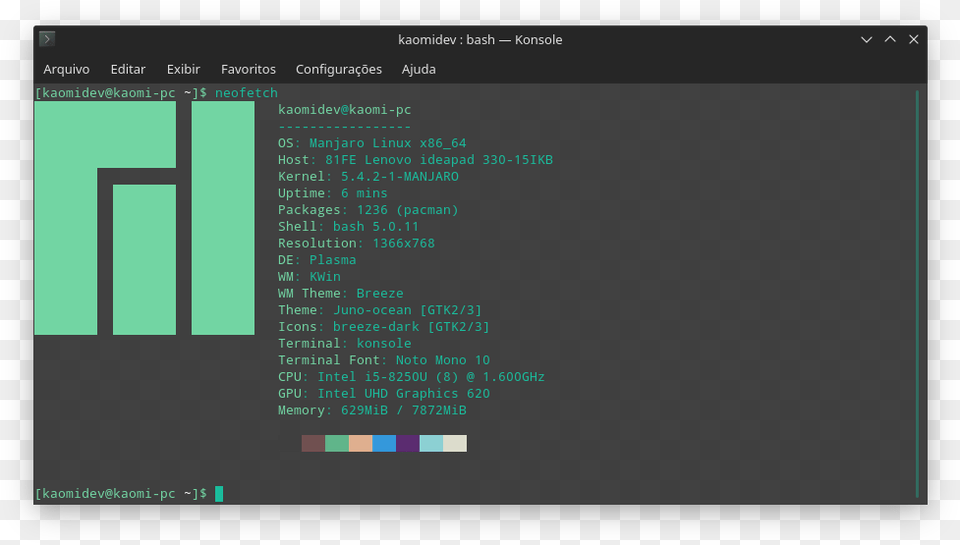Viewport: 960px width, 545px height.
Task: Click the Kernel: 5.4.2-1-MANJARO line
Action: pyautogui.click(x=368, y=176)
